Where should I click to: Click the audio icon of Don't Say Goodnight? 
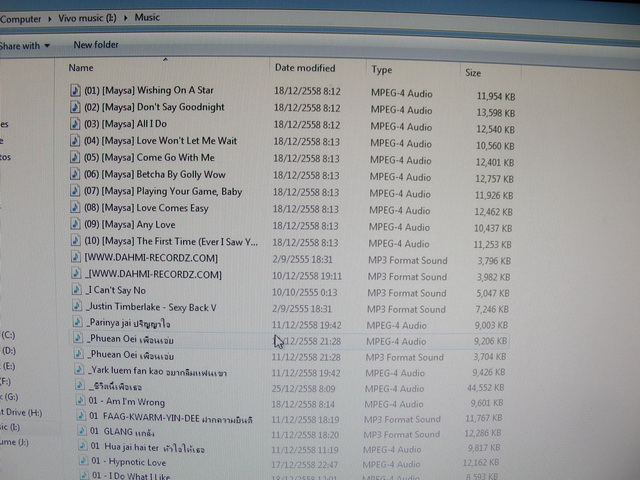75,107
